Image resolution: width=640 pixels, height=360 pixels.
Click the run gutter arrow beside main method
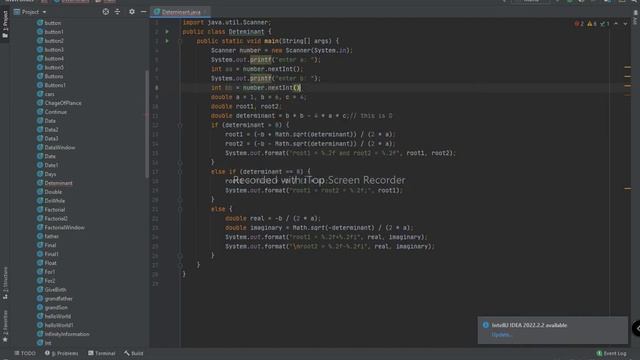coord(167,41)
